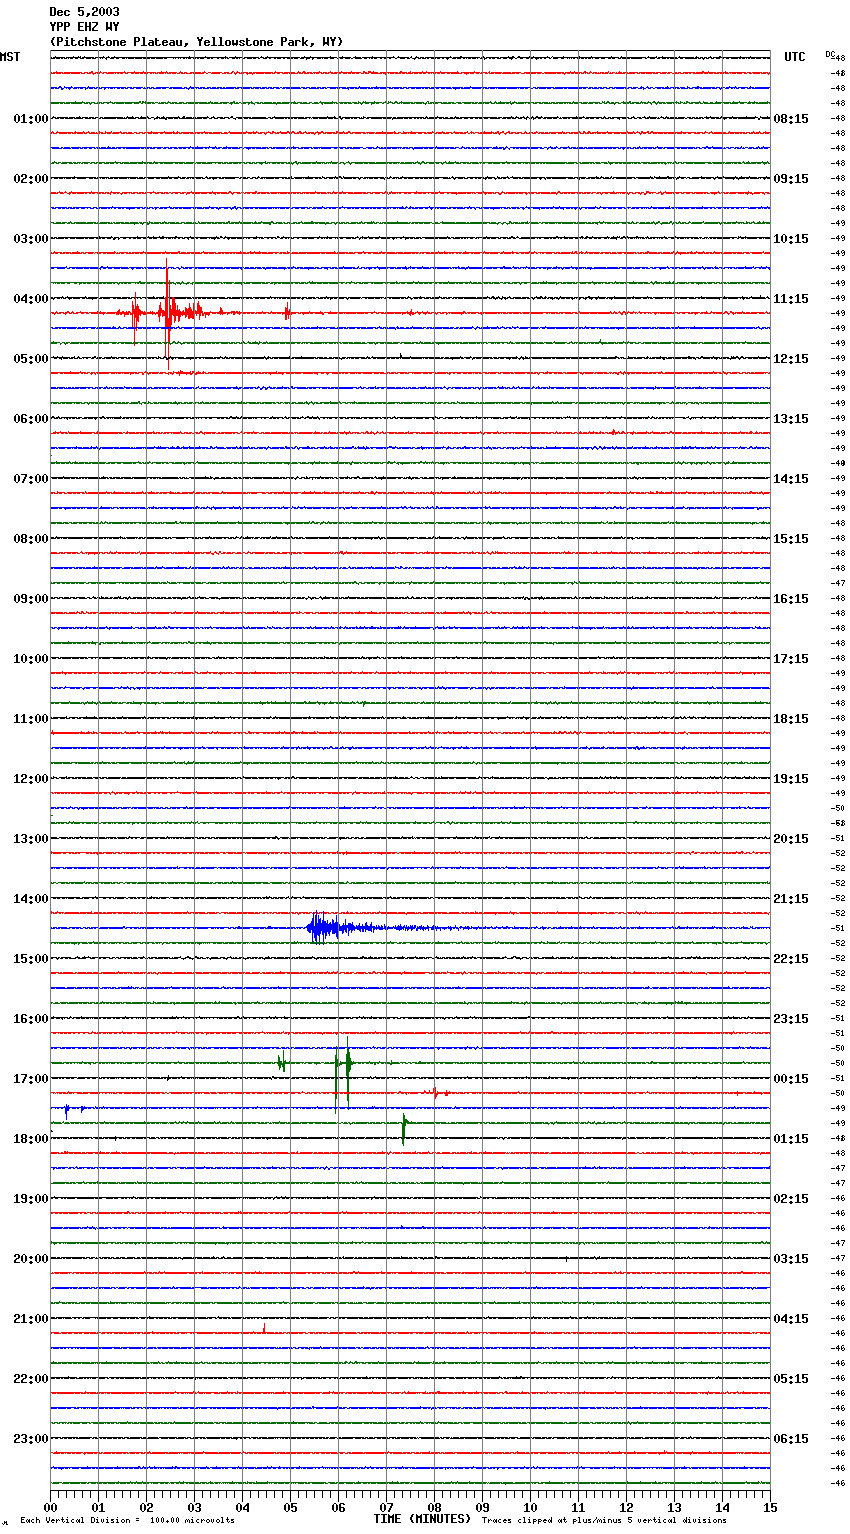Click minute 03 on the bottom axis

click(194, 1507)
